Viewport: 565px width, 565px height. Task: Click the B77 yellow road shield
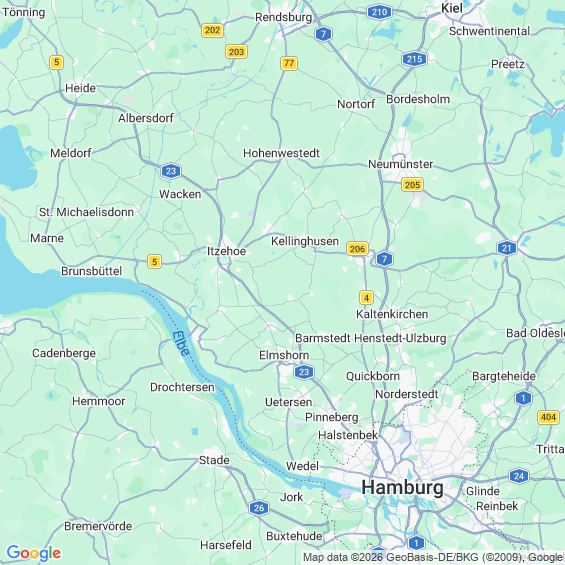tap(289, 63)
